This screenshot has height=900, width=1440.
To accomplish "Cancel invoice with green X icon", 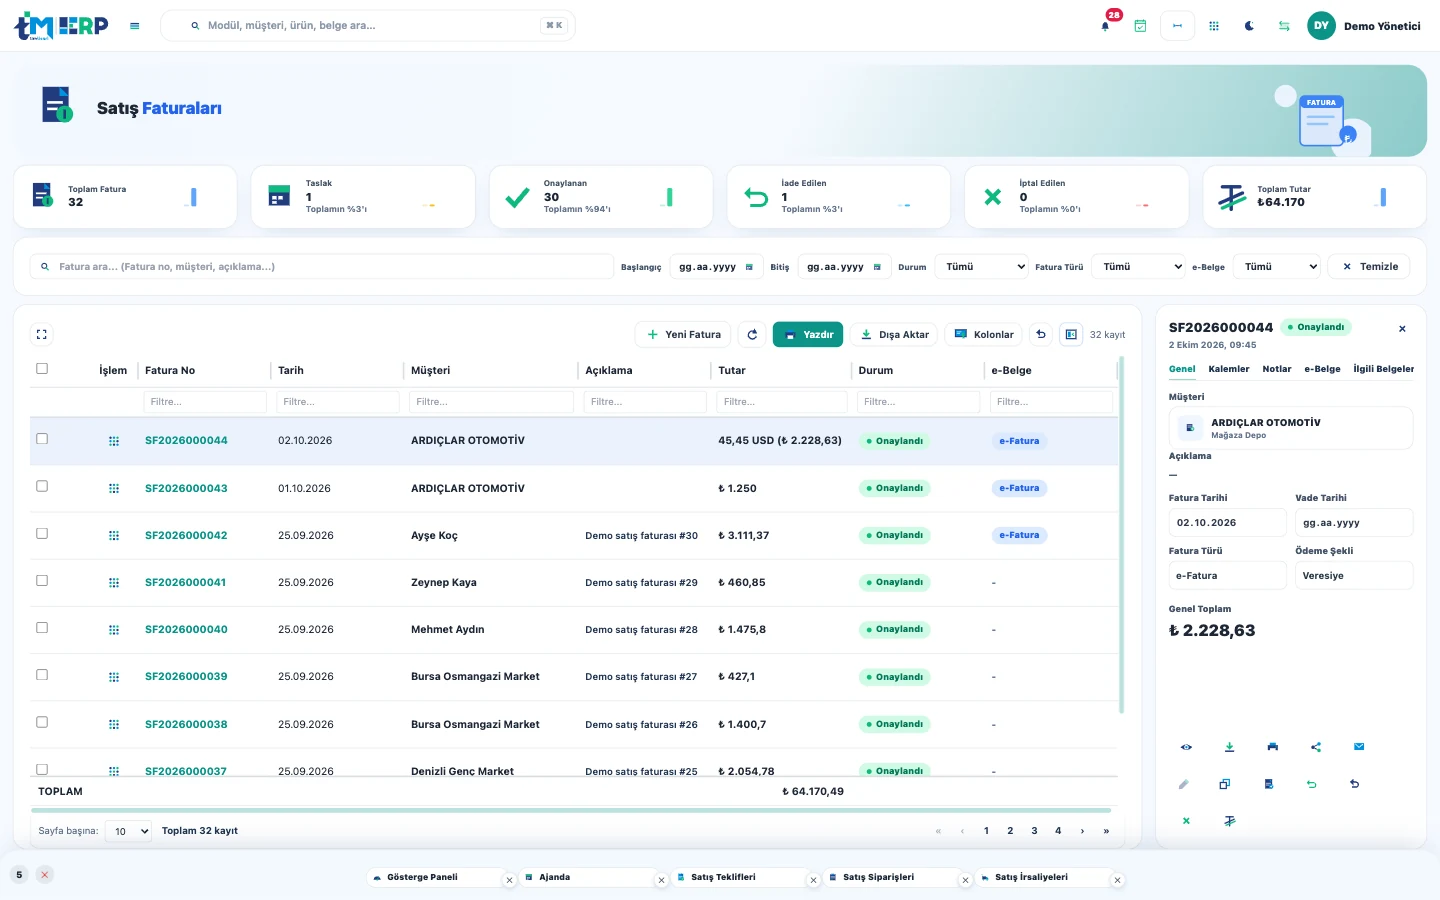I will (1186, 821).
